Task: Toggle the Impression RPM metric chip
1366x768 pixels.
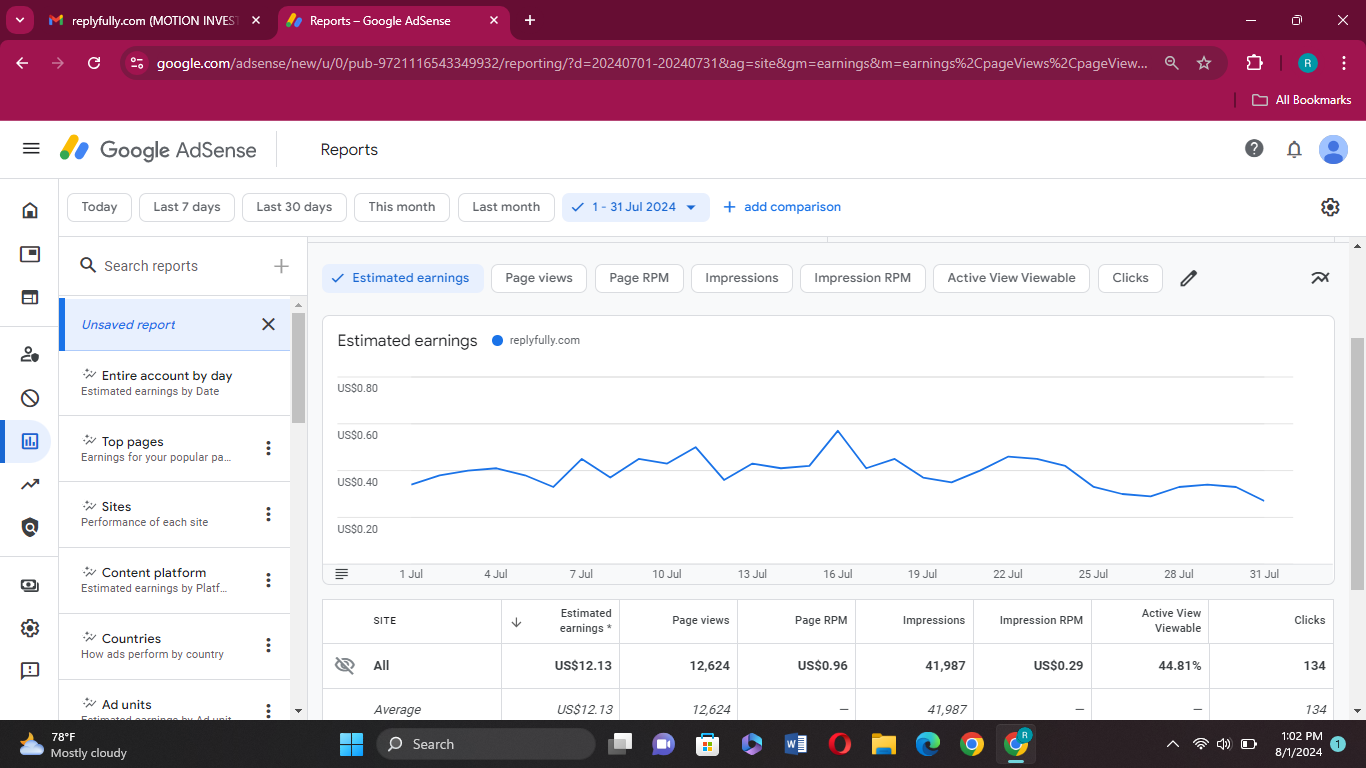Action: tap(863, 278)
